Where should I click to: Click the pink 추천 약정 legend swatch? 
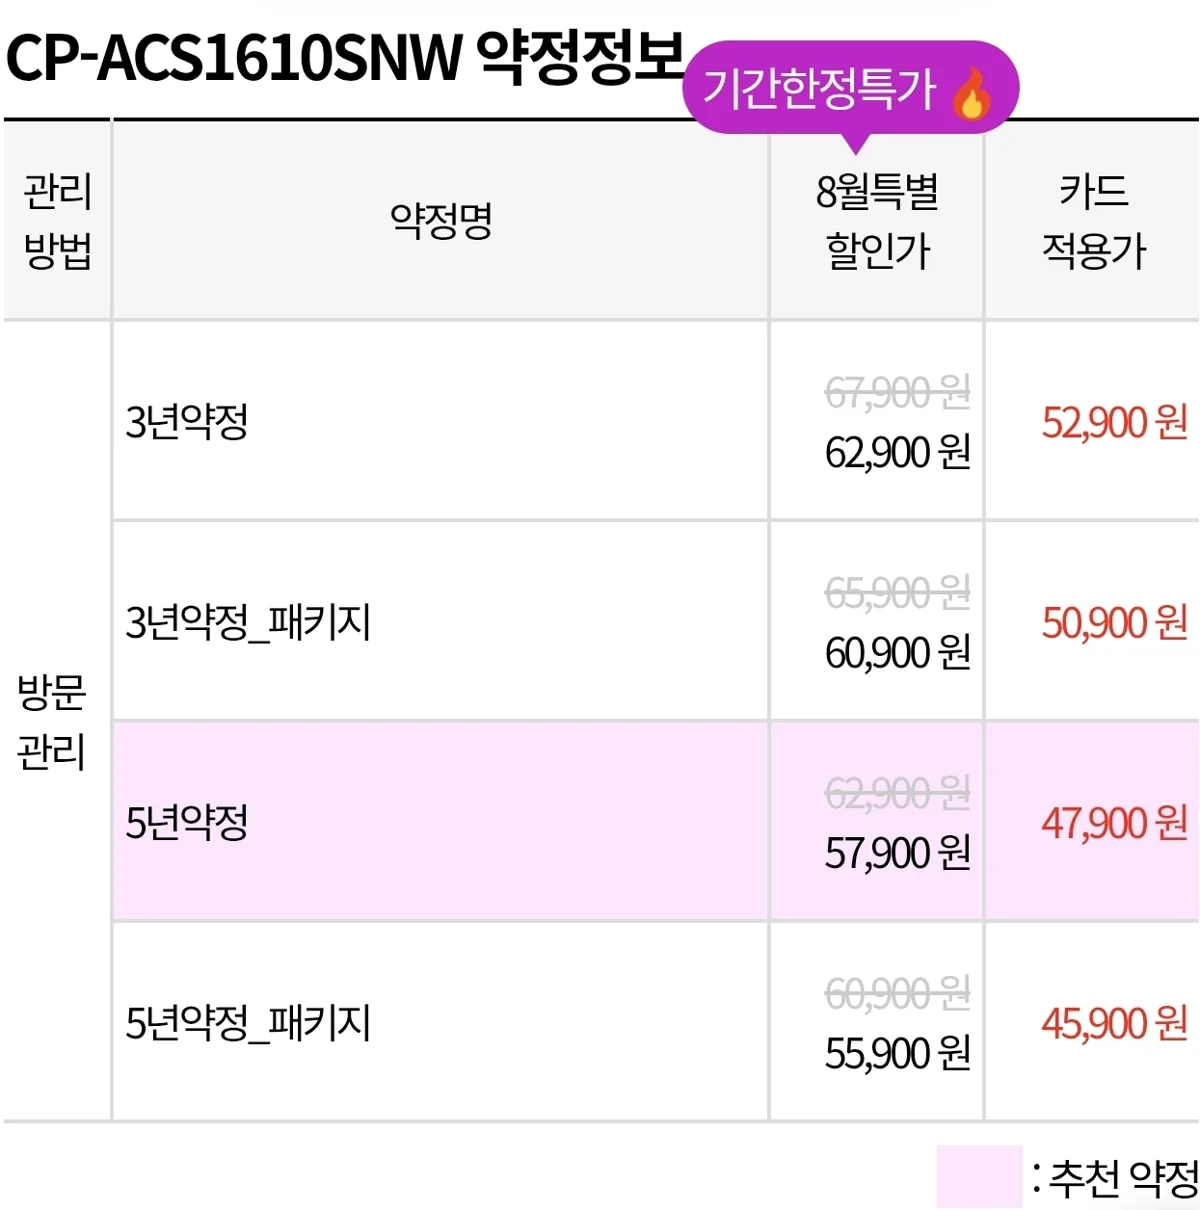979,1177
